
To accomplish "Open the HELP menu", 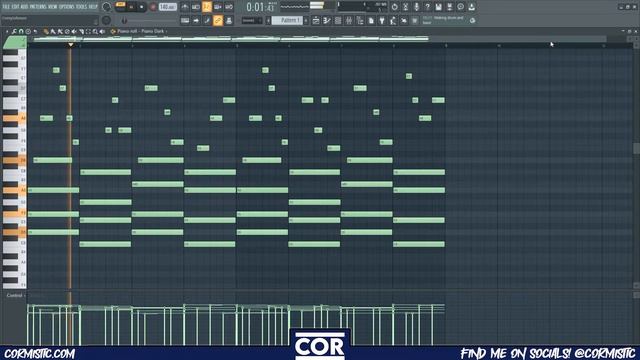I will 93,7.
